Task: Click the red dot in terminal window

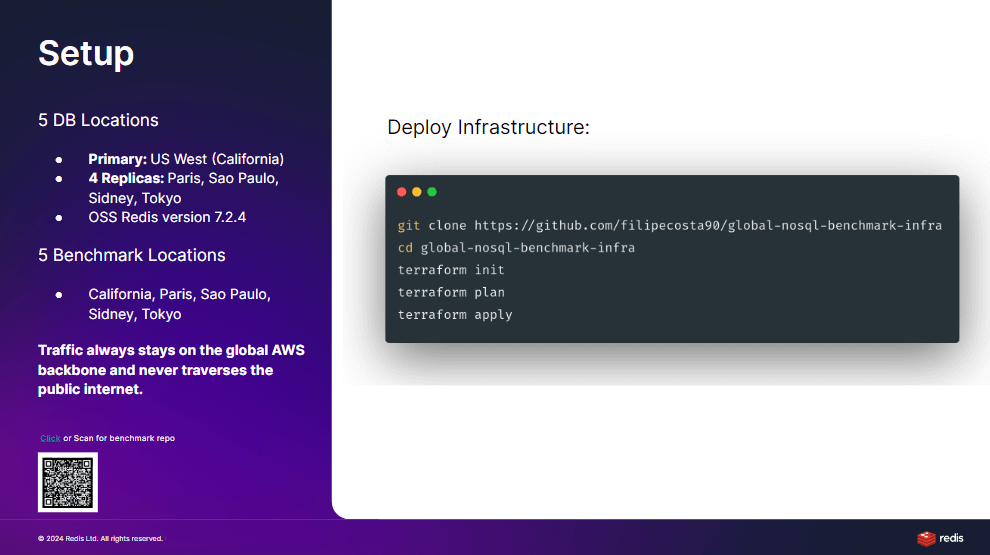Action: (x=402, y=192)
